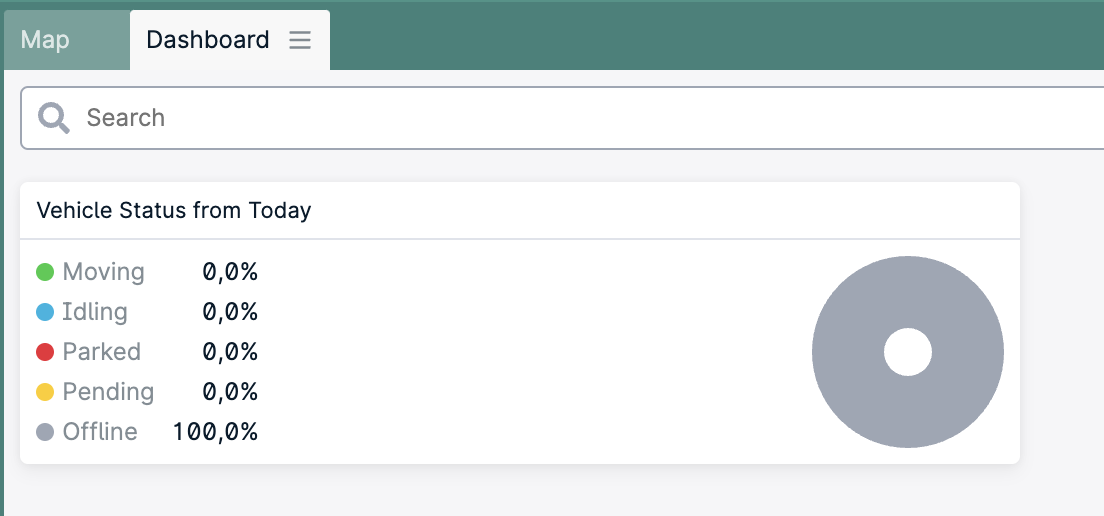Image resolution: width=1104 pixels, height=516 pixels.
Task: Focus the Search input field
Action: (x=563, y=118)
